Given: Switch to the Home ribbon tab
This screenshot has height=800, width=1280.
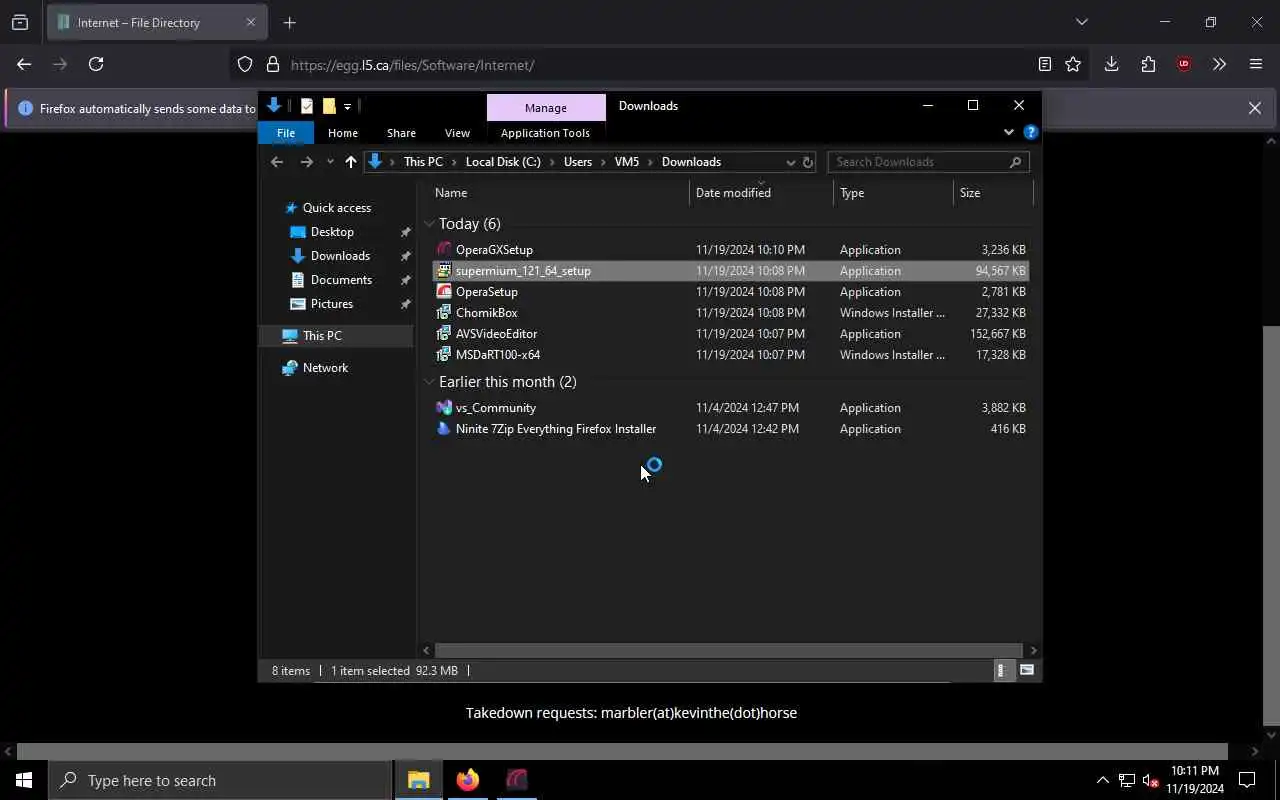Looking at the screenshot, I should 343,133.
